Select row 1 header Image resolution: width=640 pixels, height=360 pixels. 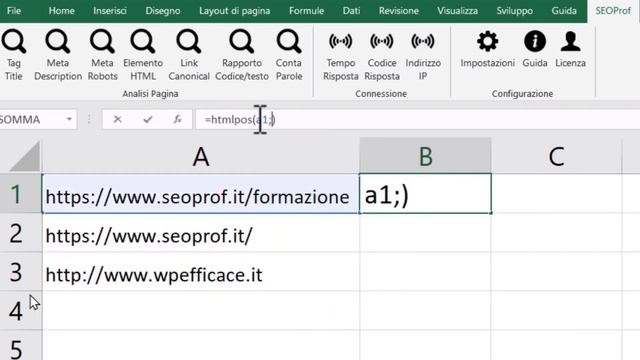20,194
